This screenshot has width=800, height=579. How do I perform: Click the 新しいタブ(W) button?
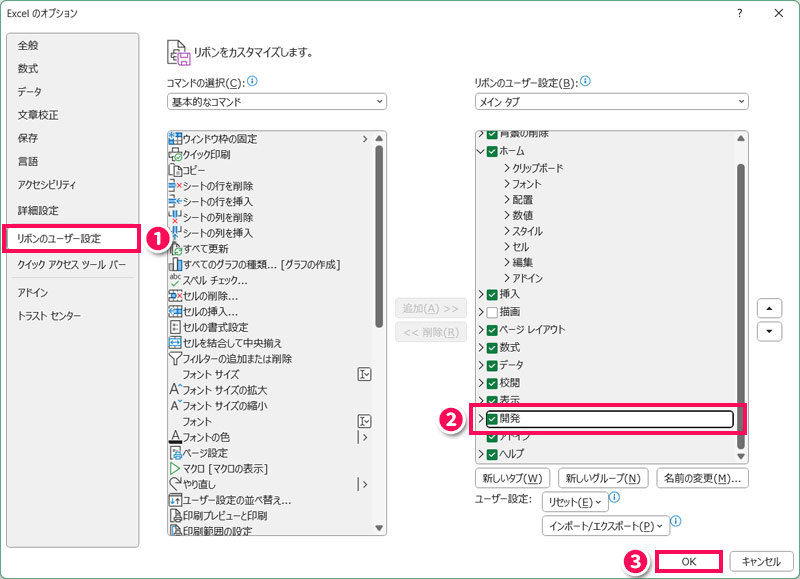click(x=512, y=478)
